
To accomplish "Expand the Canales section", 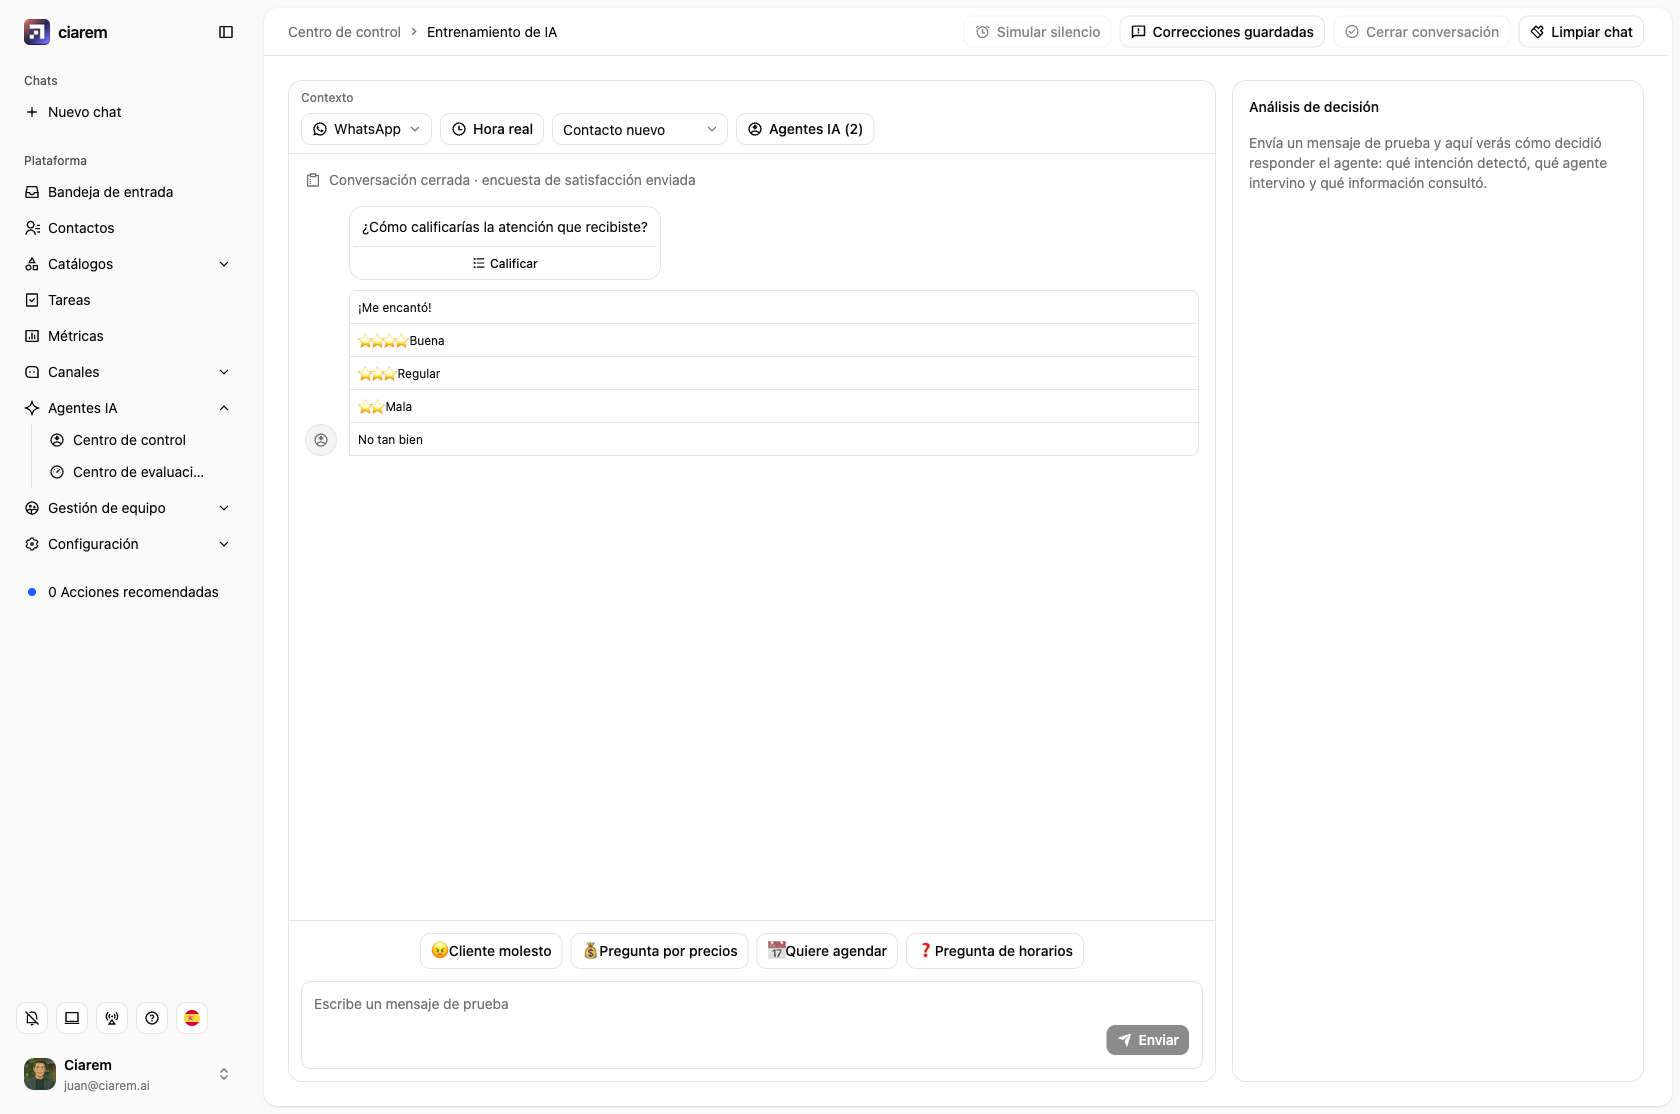I will [x=128, y=372].
